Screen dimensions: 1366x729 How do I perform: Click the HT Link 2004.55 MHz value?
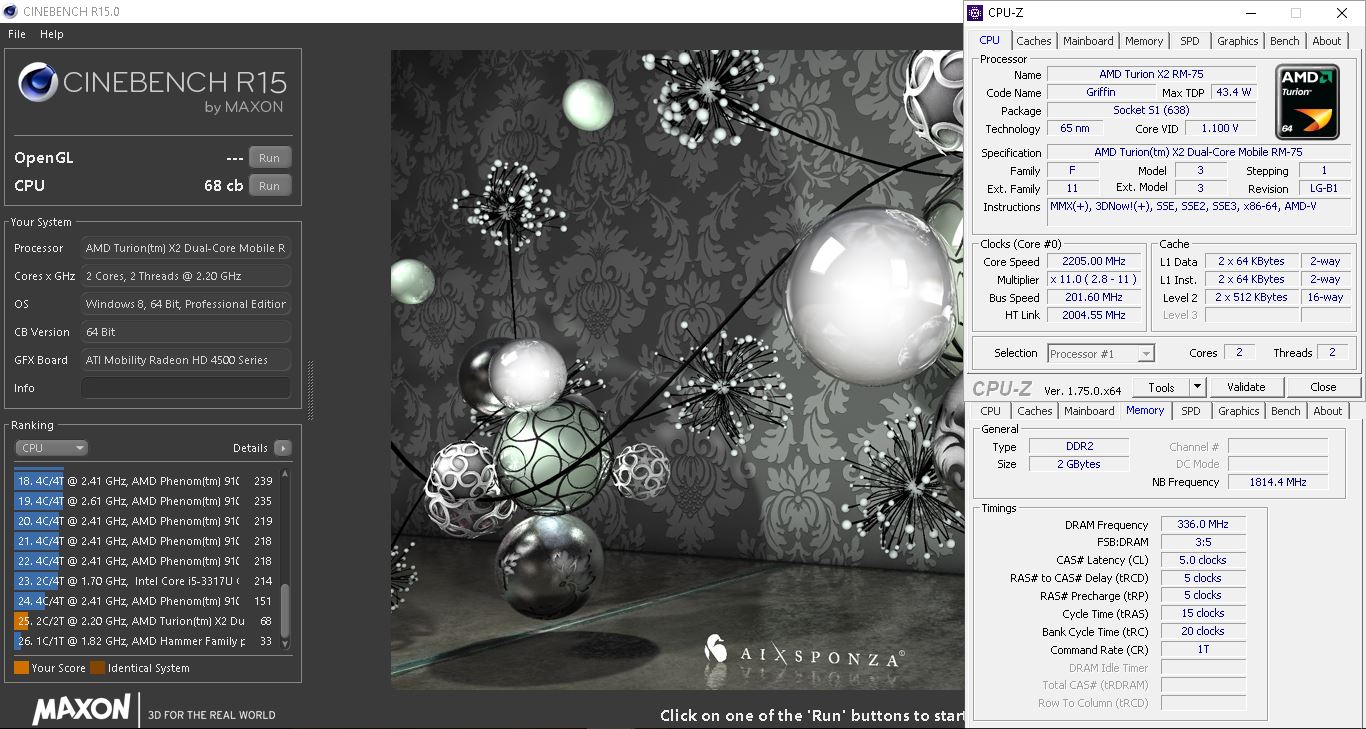point(1093,316)
